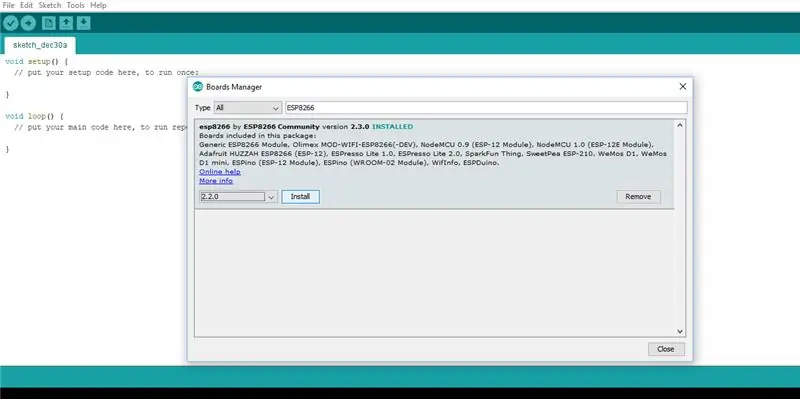Open the More info link

tap(216, 181)
